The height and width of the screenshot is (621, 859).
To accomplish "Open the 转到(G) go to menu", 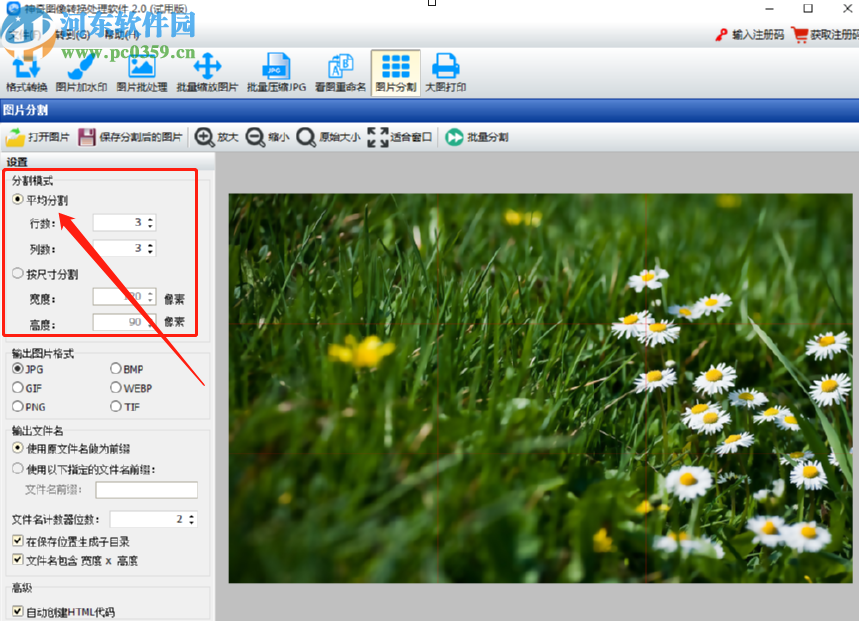I will (x=72, y=35).
